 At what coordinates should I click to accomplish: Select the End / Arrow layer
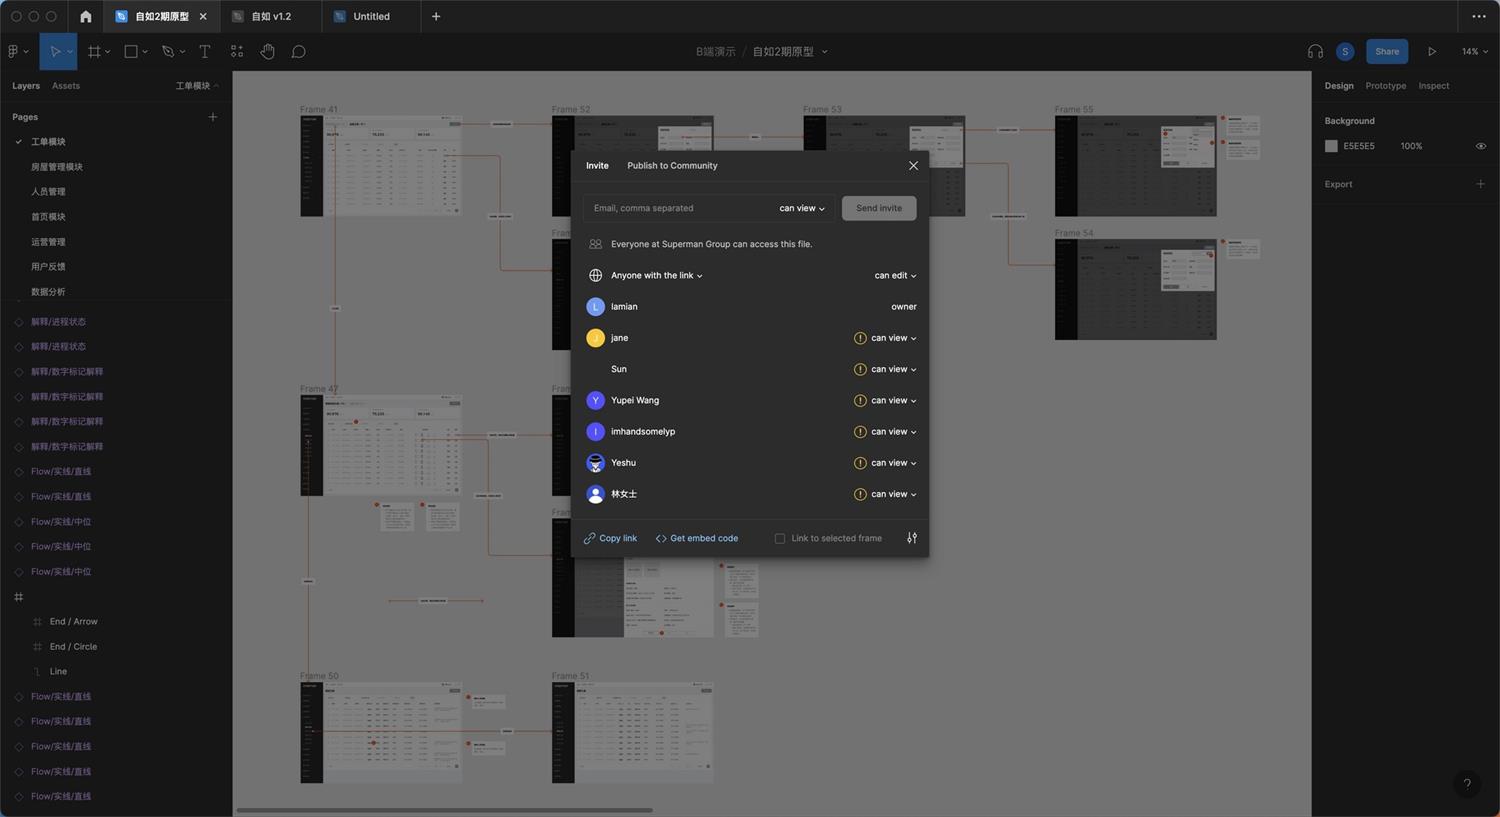click(73, 622)
